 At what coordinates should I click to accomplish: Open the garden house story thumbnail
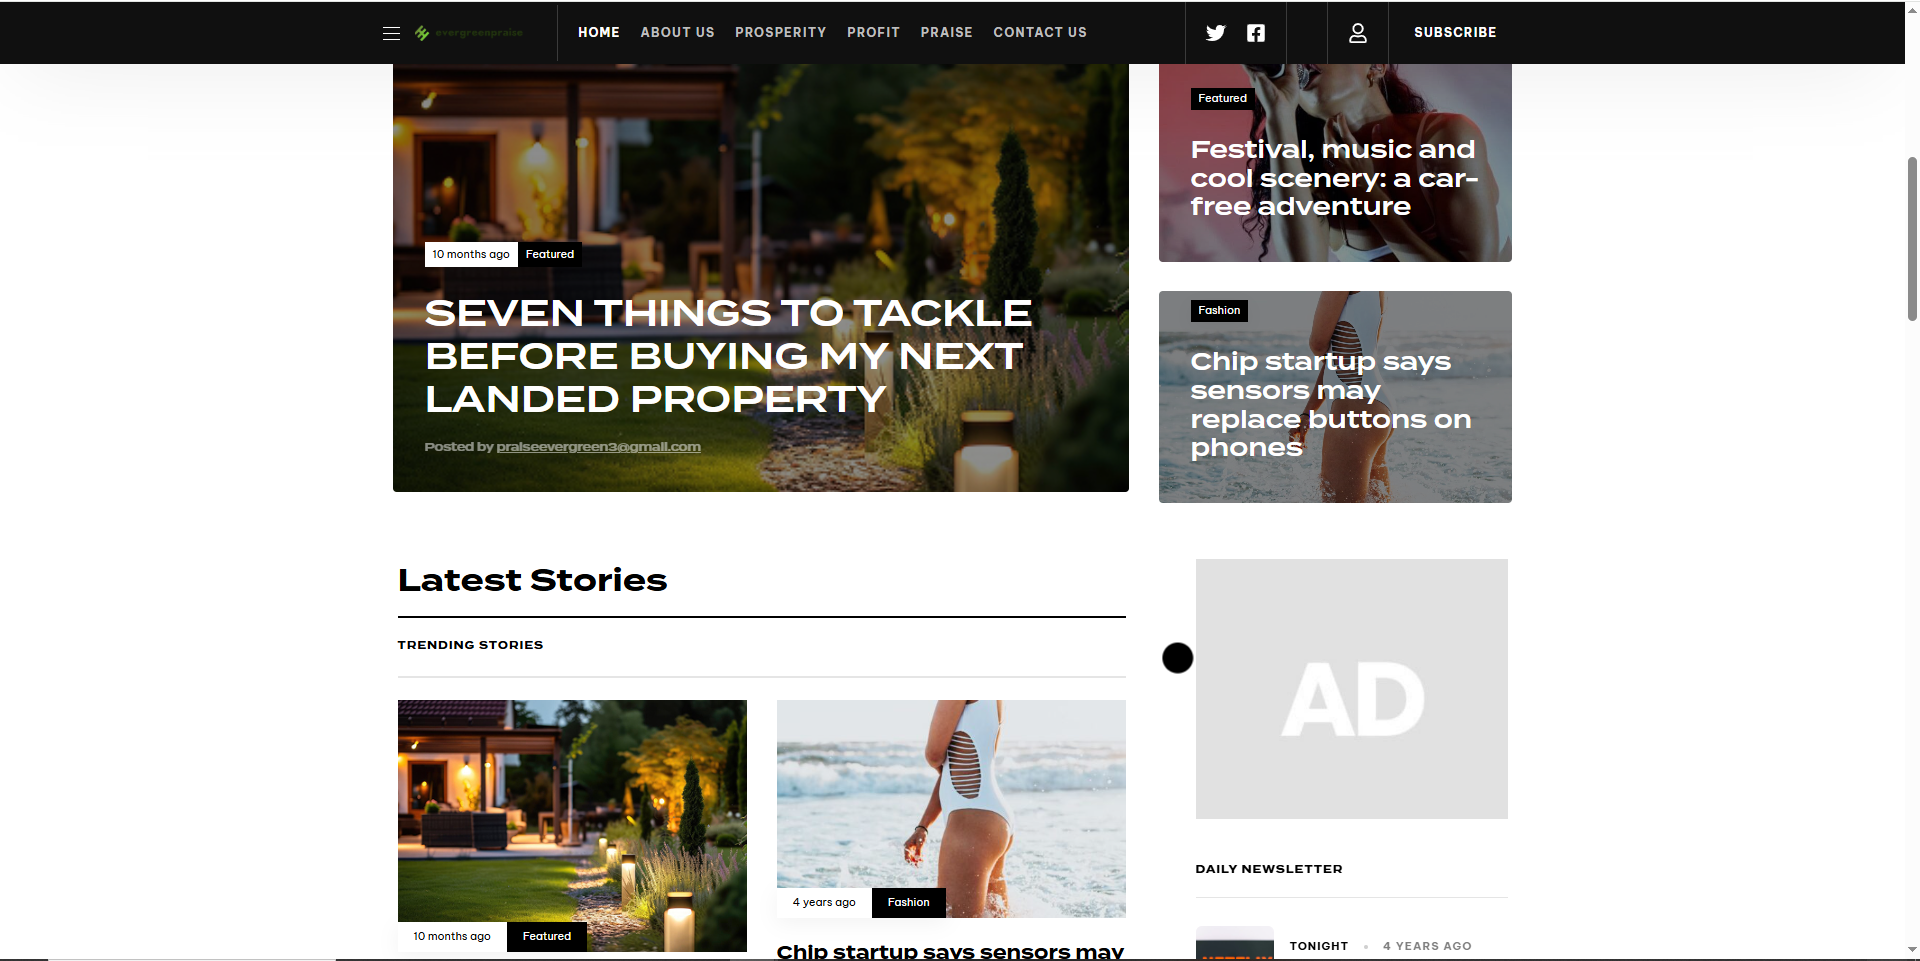click(x=572, y=825)
